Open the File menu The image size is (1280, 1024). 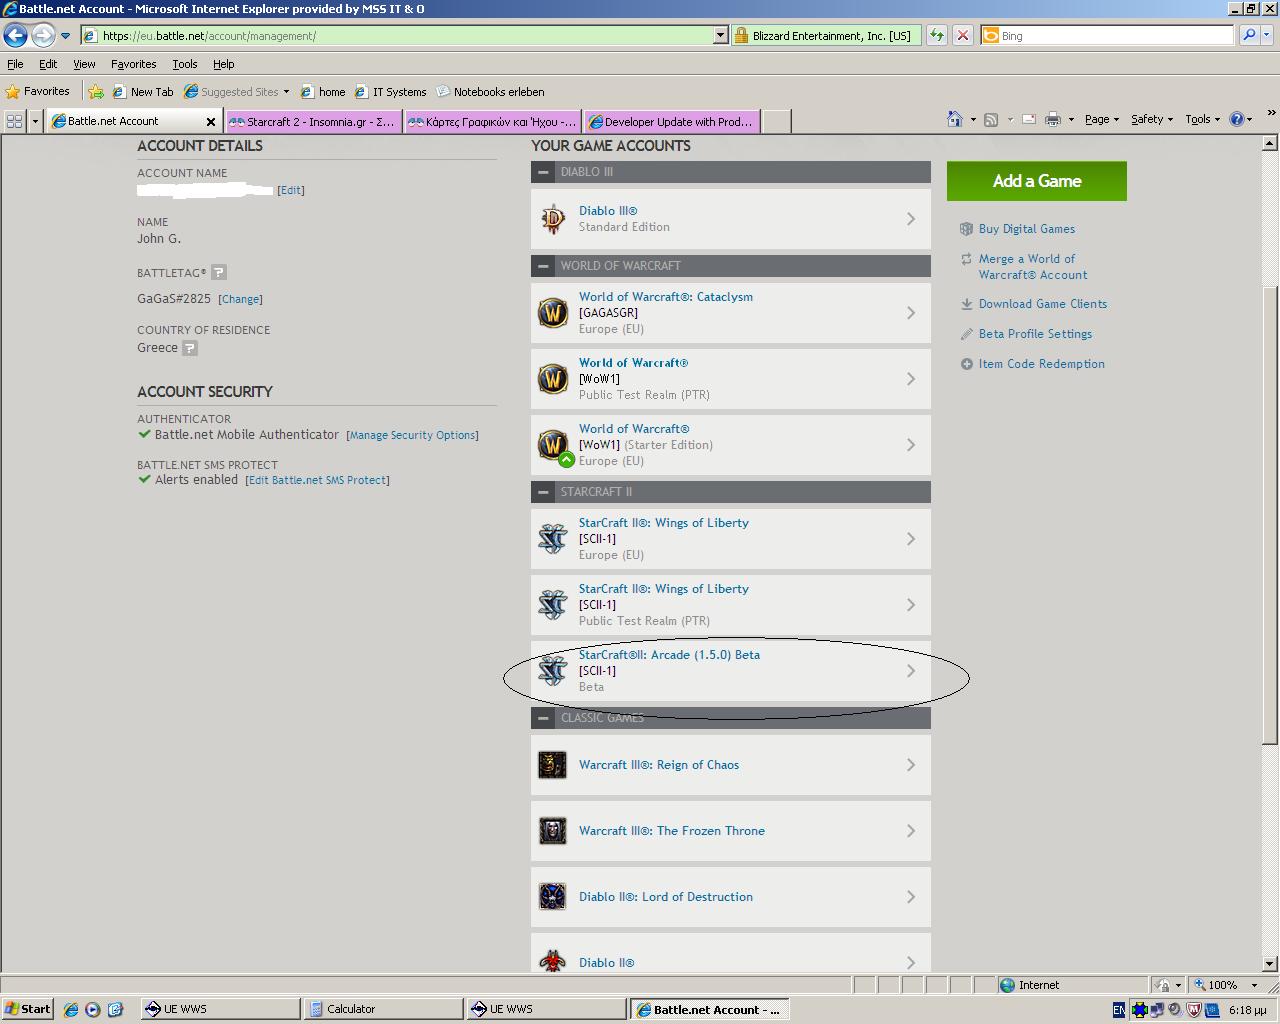tap(15, 64)
